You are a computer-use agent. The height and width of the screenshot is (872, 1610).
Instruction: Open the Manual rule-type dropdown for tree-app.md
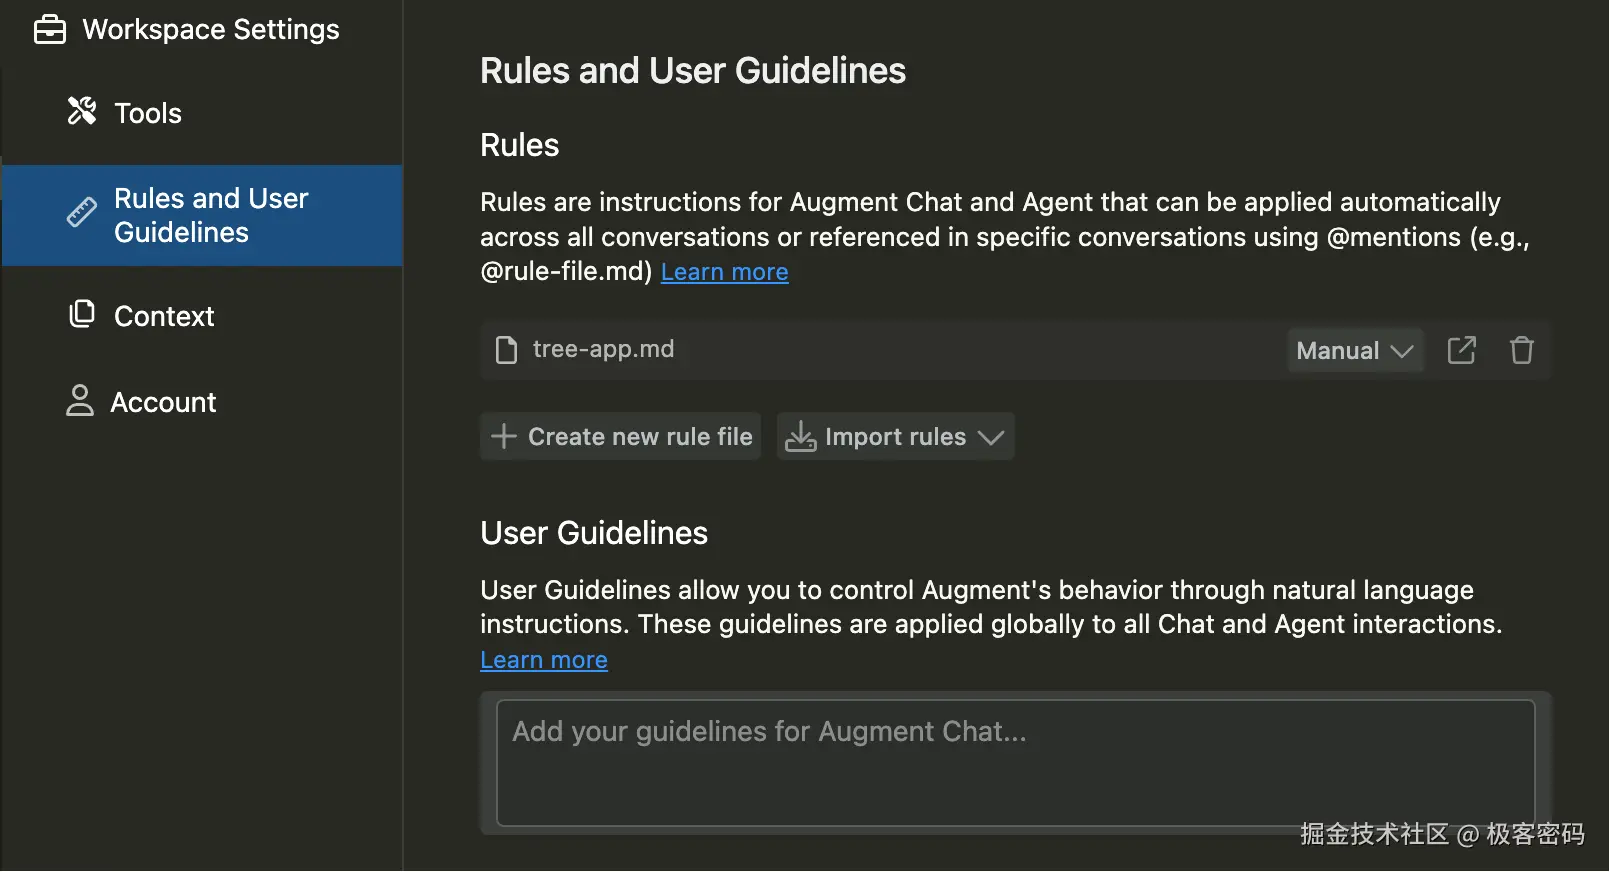pyautogui.click(x=1355, y=350)
